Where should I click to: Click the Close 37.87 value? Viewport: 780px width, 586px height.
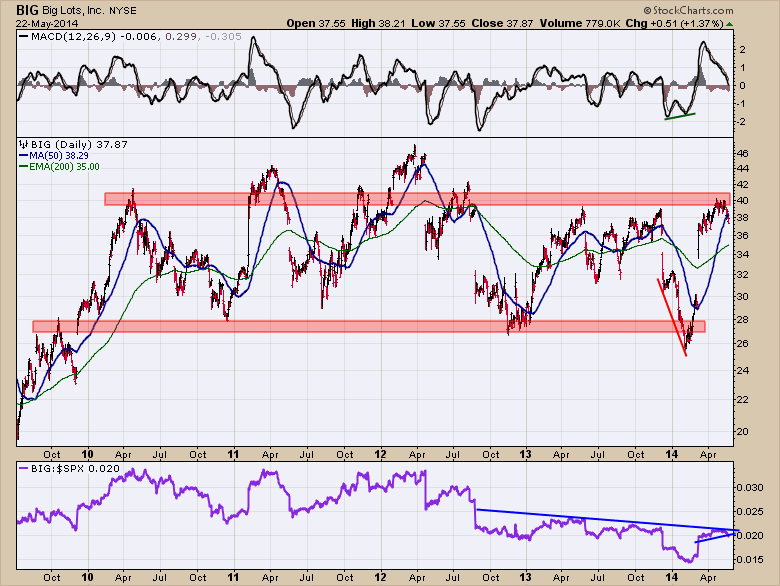point(502,23)
